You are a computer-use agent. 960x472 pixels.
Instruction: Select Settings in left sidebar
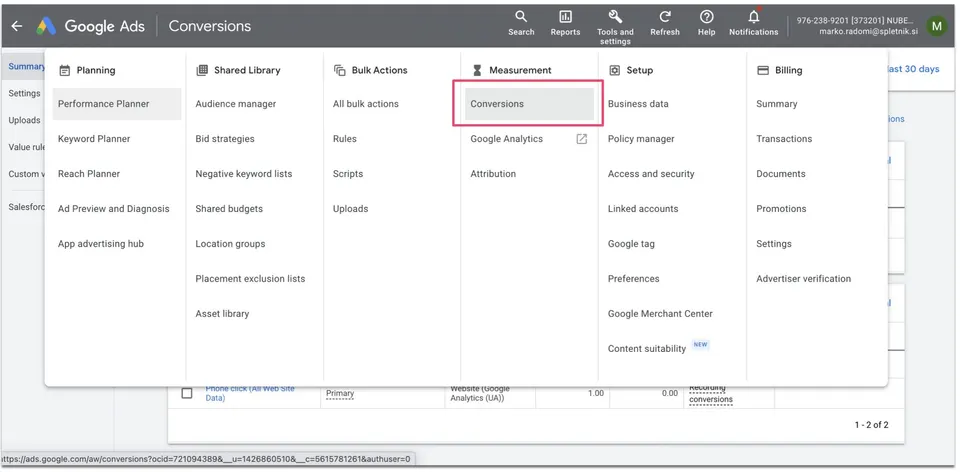tap(24, 93)
